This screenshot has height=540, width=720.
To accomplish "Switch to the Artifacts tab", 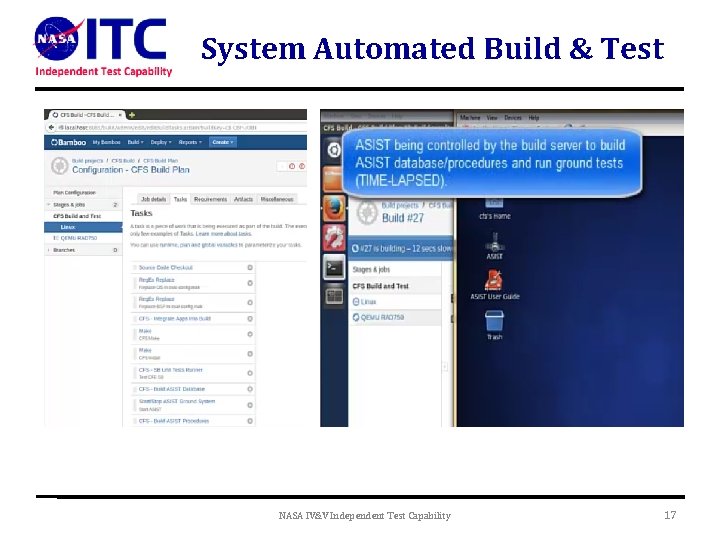I will (243, 199).
